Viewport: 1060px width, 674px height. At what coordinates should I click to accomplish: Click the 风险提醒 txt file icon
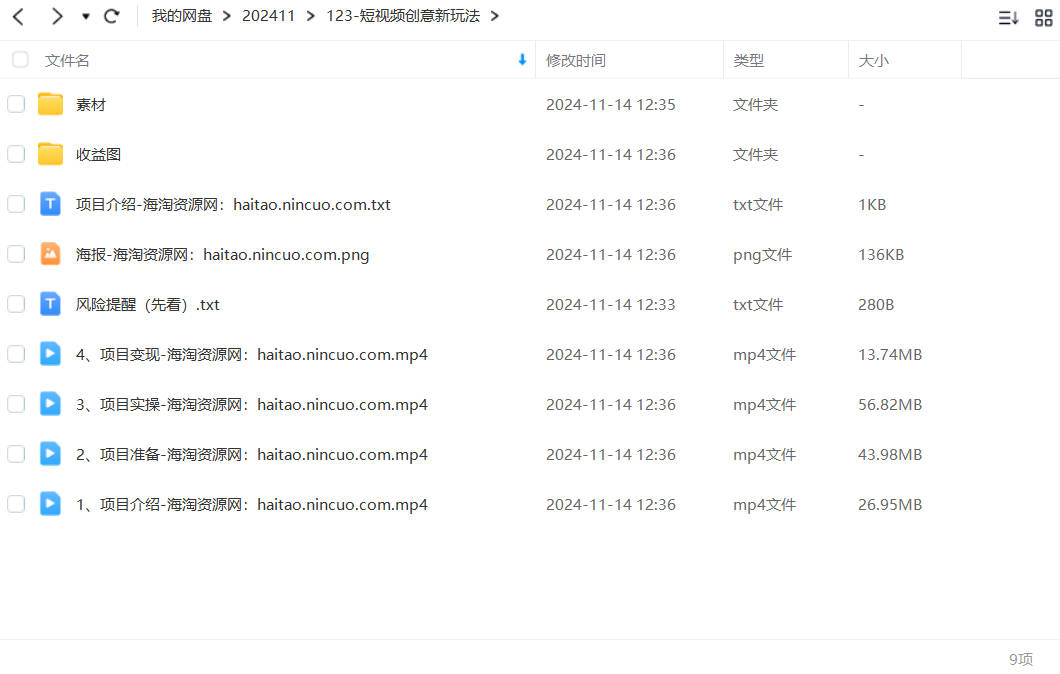[x=50, y=304]
